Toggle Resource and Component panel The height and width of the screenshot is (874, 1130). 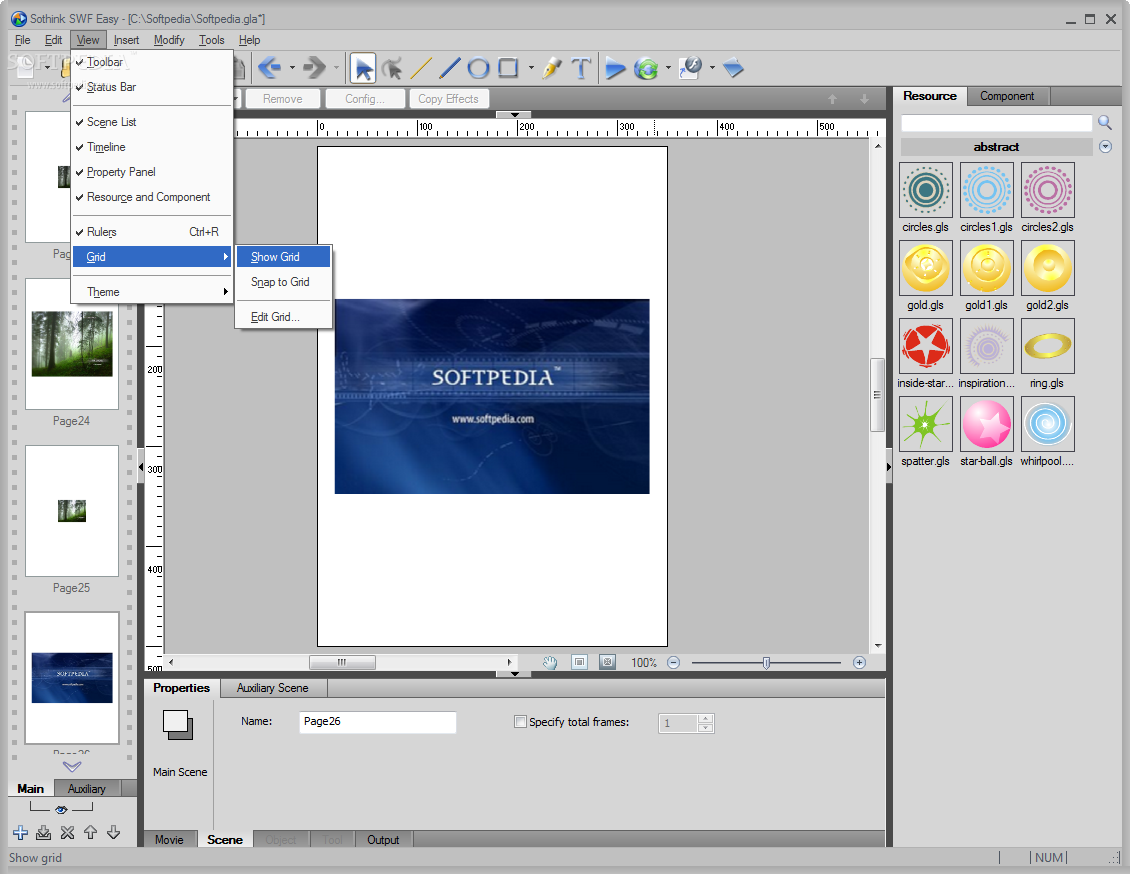click(x=152, y=197)
